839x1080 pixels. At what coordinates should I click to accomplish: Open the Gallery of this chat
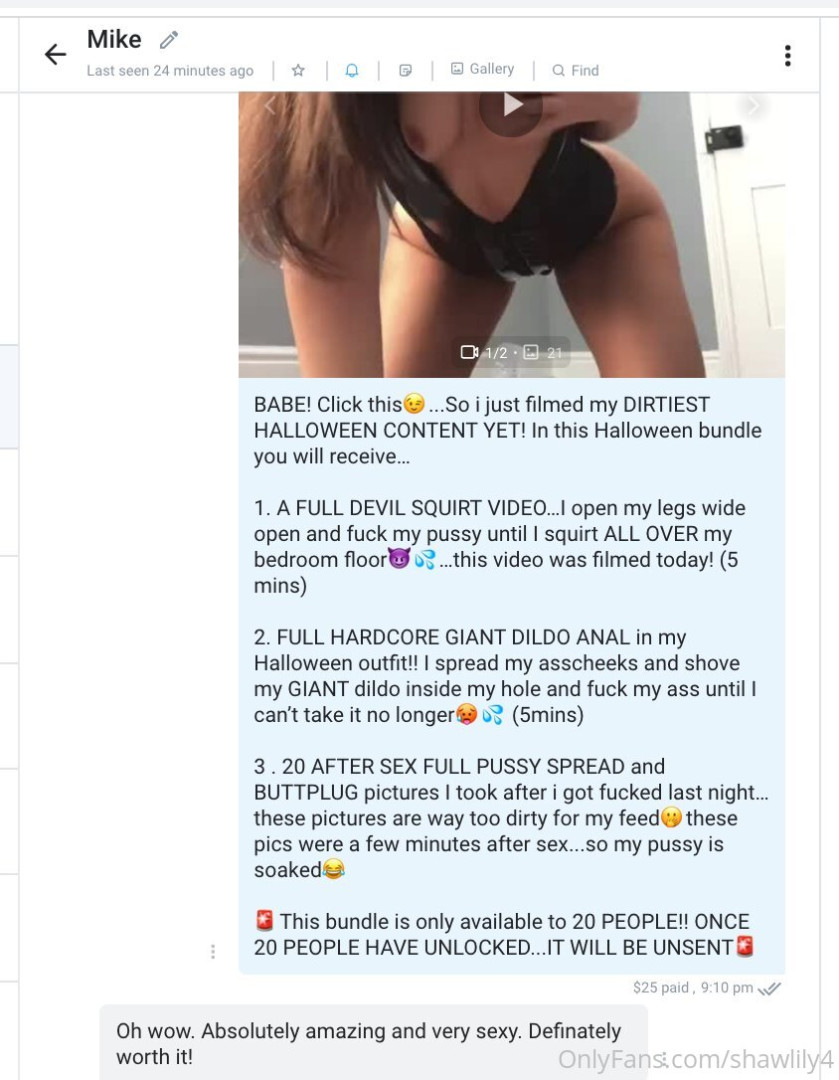tap(482, 69)
